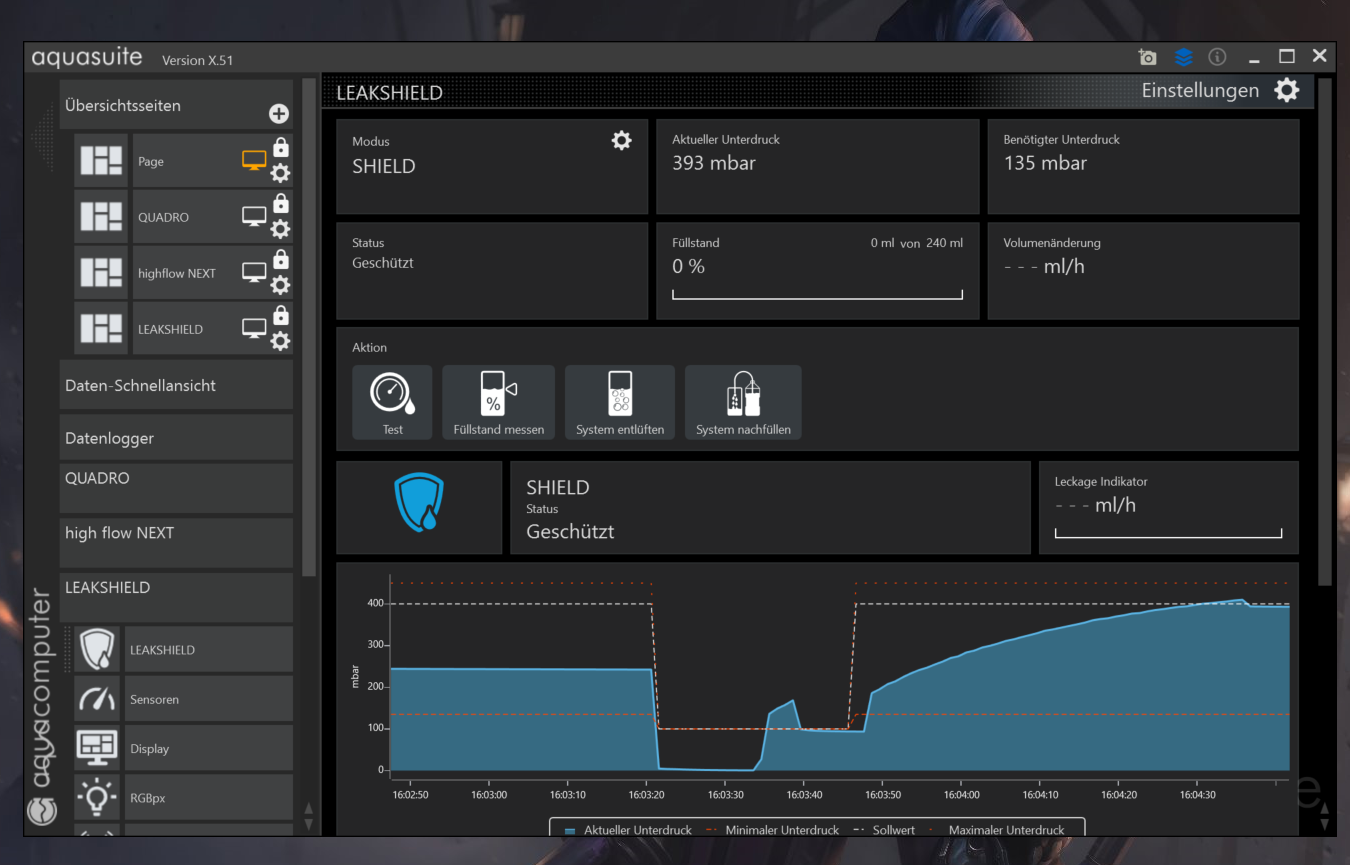Toggle desktop display for the Page overview
This screenshot has height=865, width=1350.
[255, 161]
